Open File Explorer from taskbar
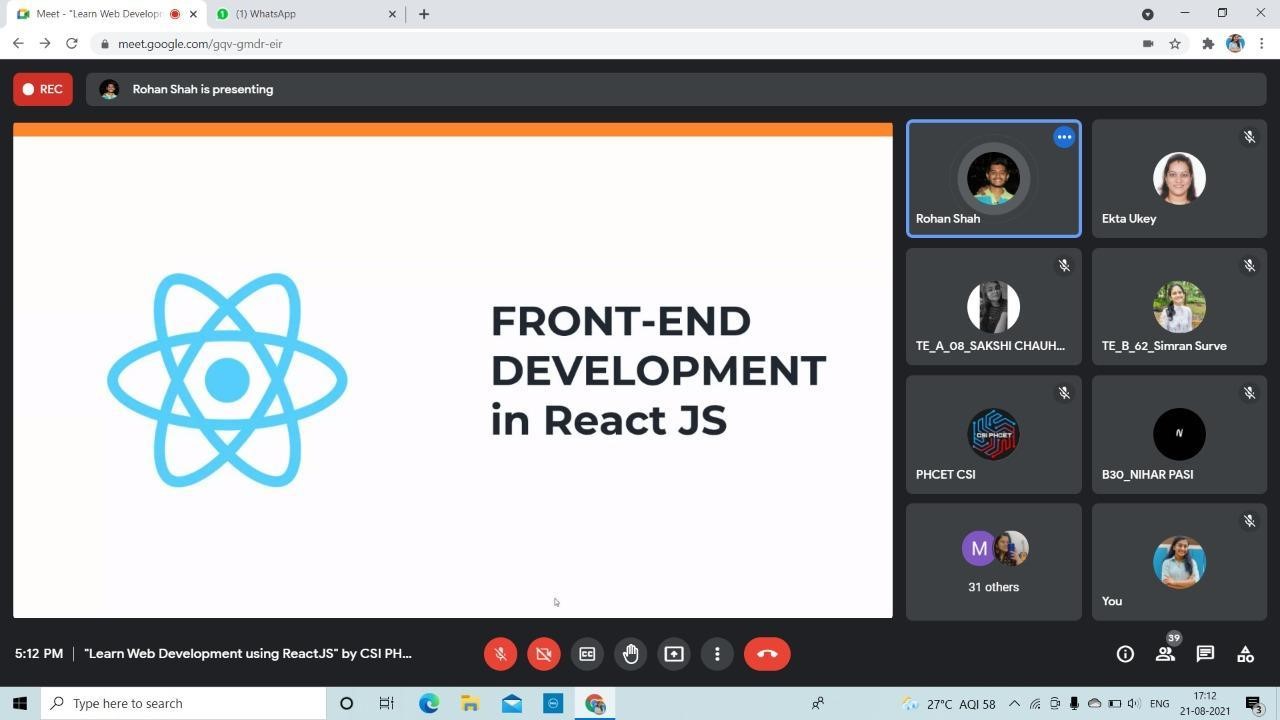The width and height of the screenshot is (1280, 720). pos(470,704)
